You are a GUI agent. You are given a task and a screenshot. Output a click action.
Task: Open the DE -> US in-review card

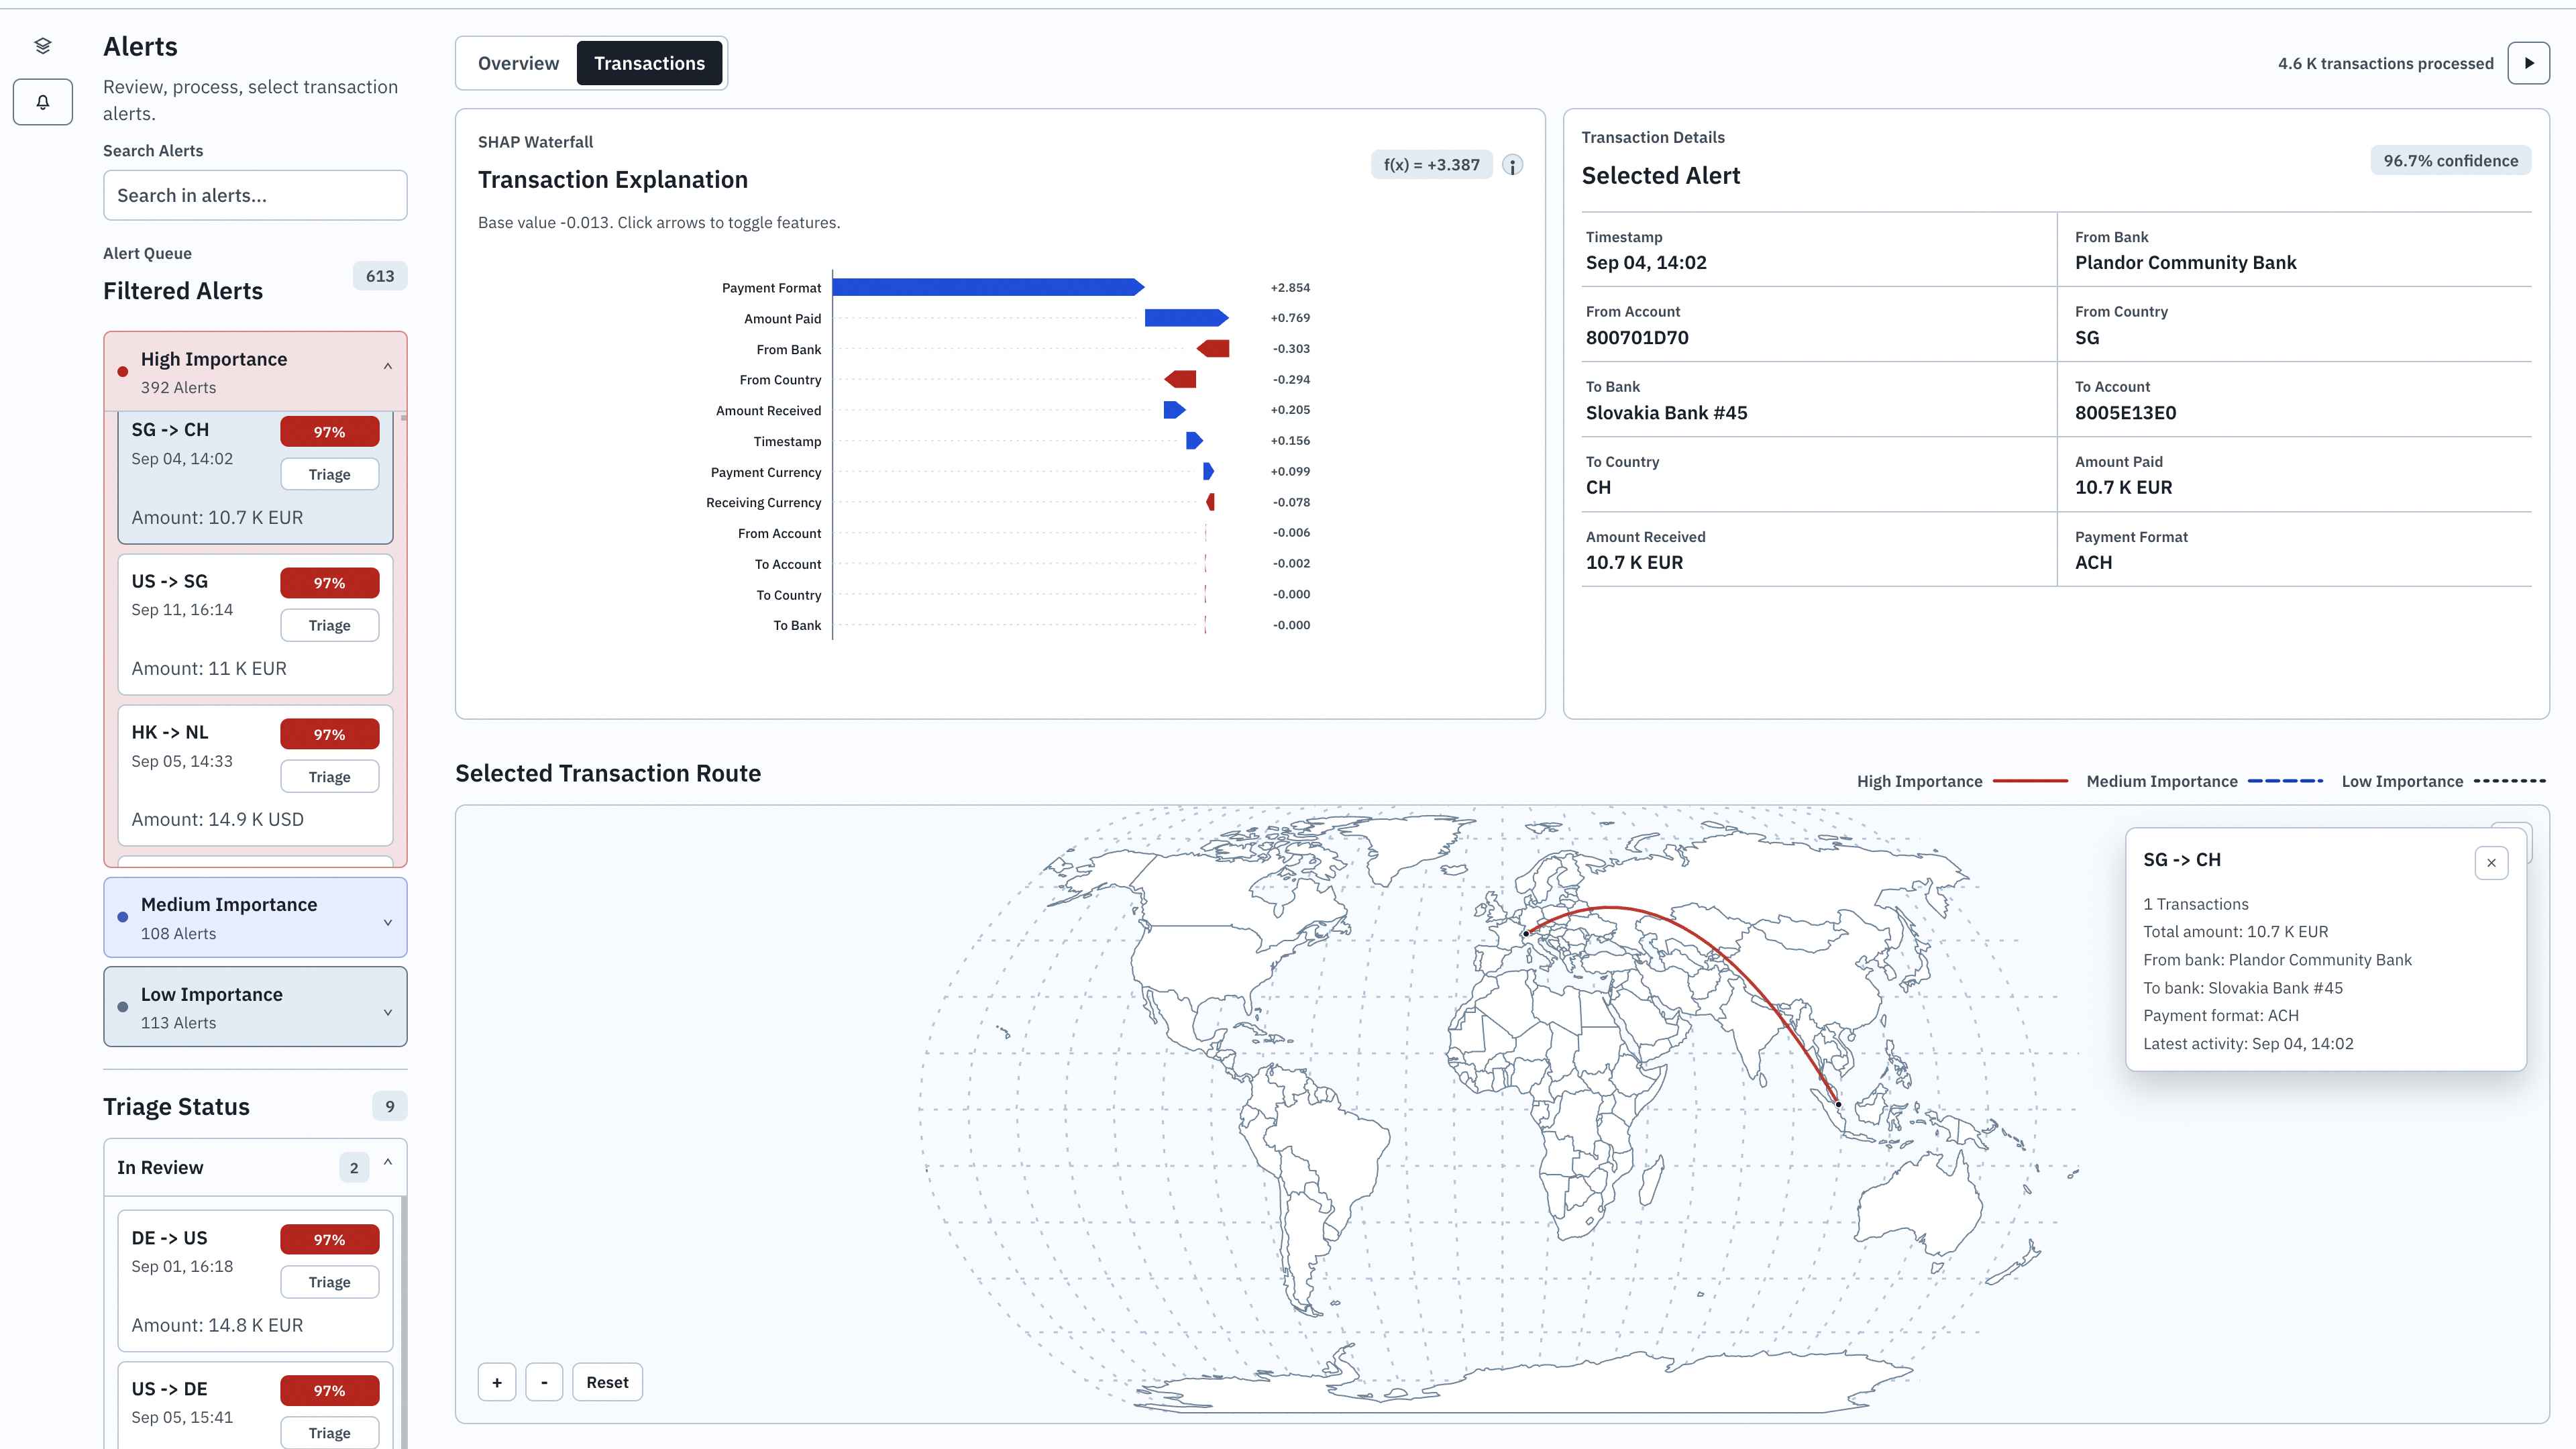pyautogui.click(x=255, y=1281)
